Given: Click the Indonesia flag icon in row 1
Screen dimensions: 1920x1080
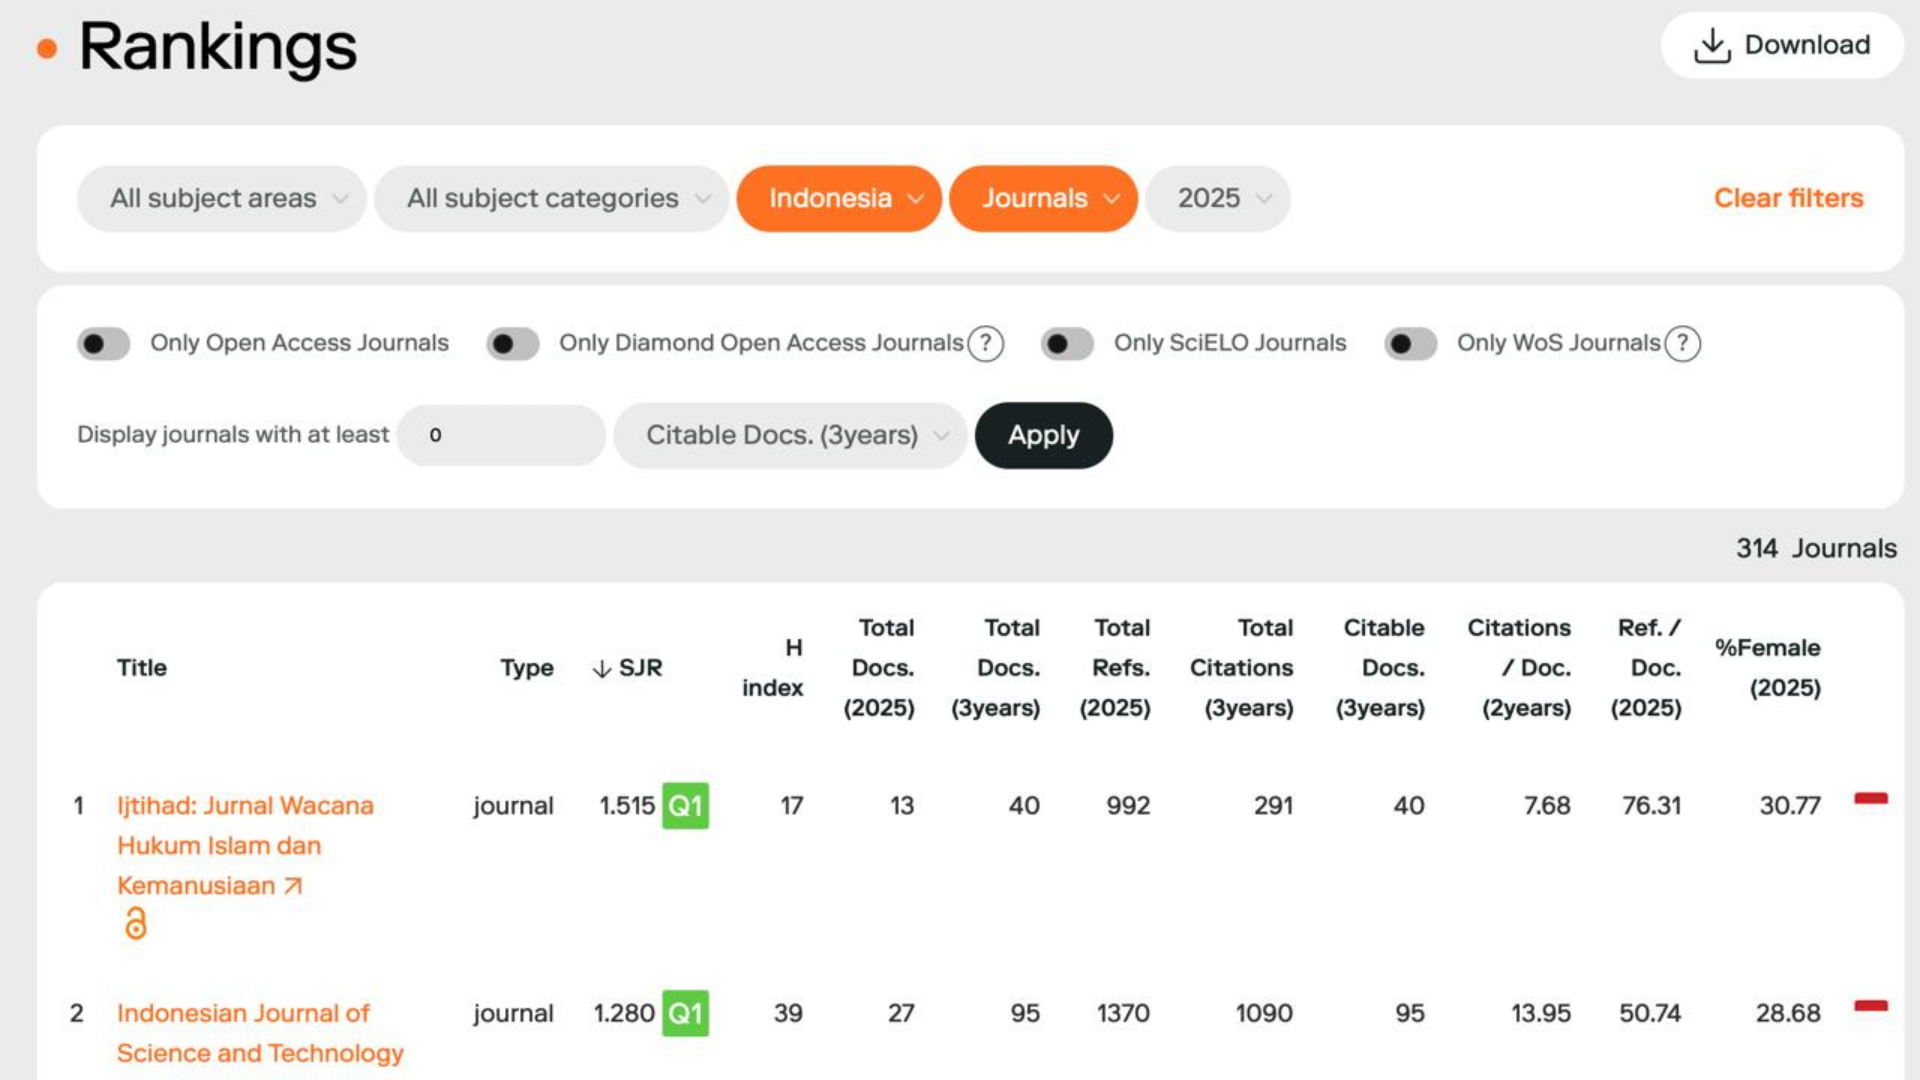Looking at the screenshot, I should (x=1871, y=798).
